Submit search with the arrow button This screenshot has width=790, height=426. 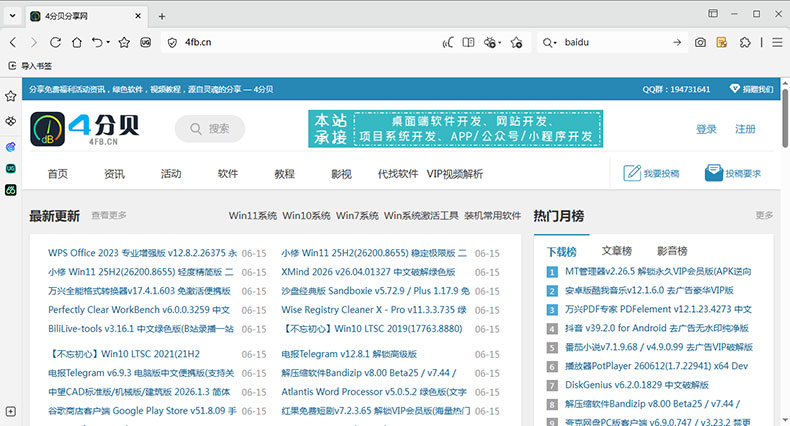pyautogui.click(x=677, y=43)
